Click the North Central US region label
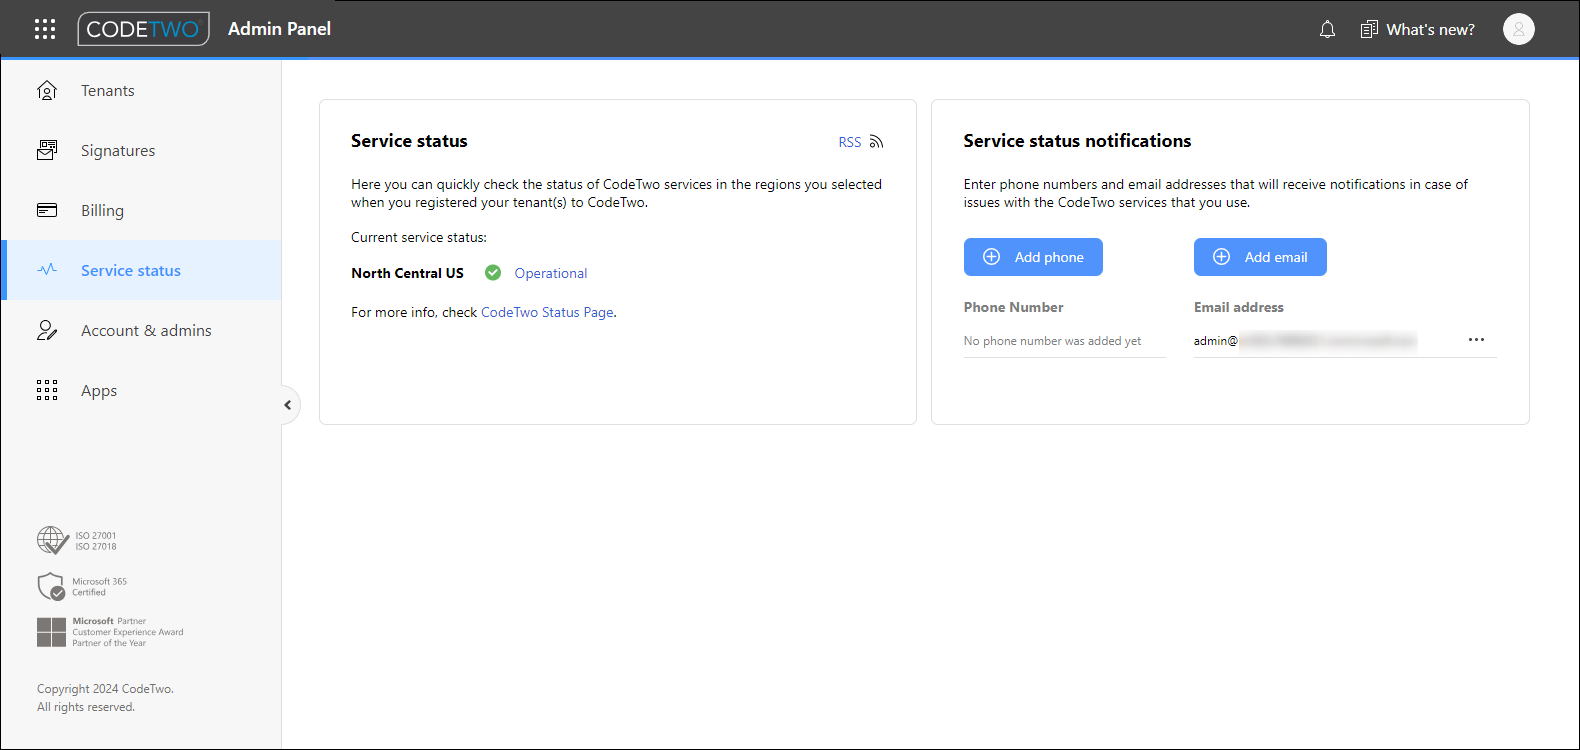The width and height of the screenshot is (1580, 750). [407, 273]
